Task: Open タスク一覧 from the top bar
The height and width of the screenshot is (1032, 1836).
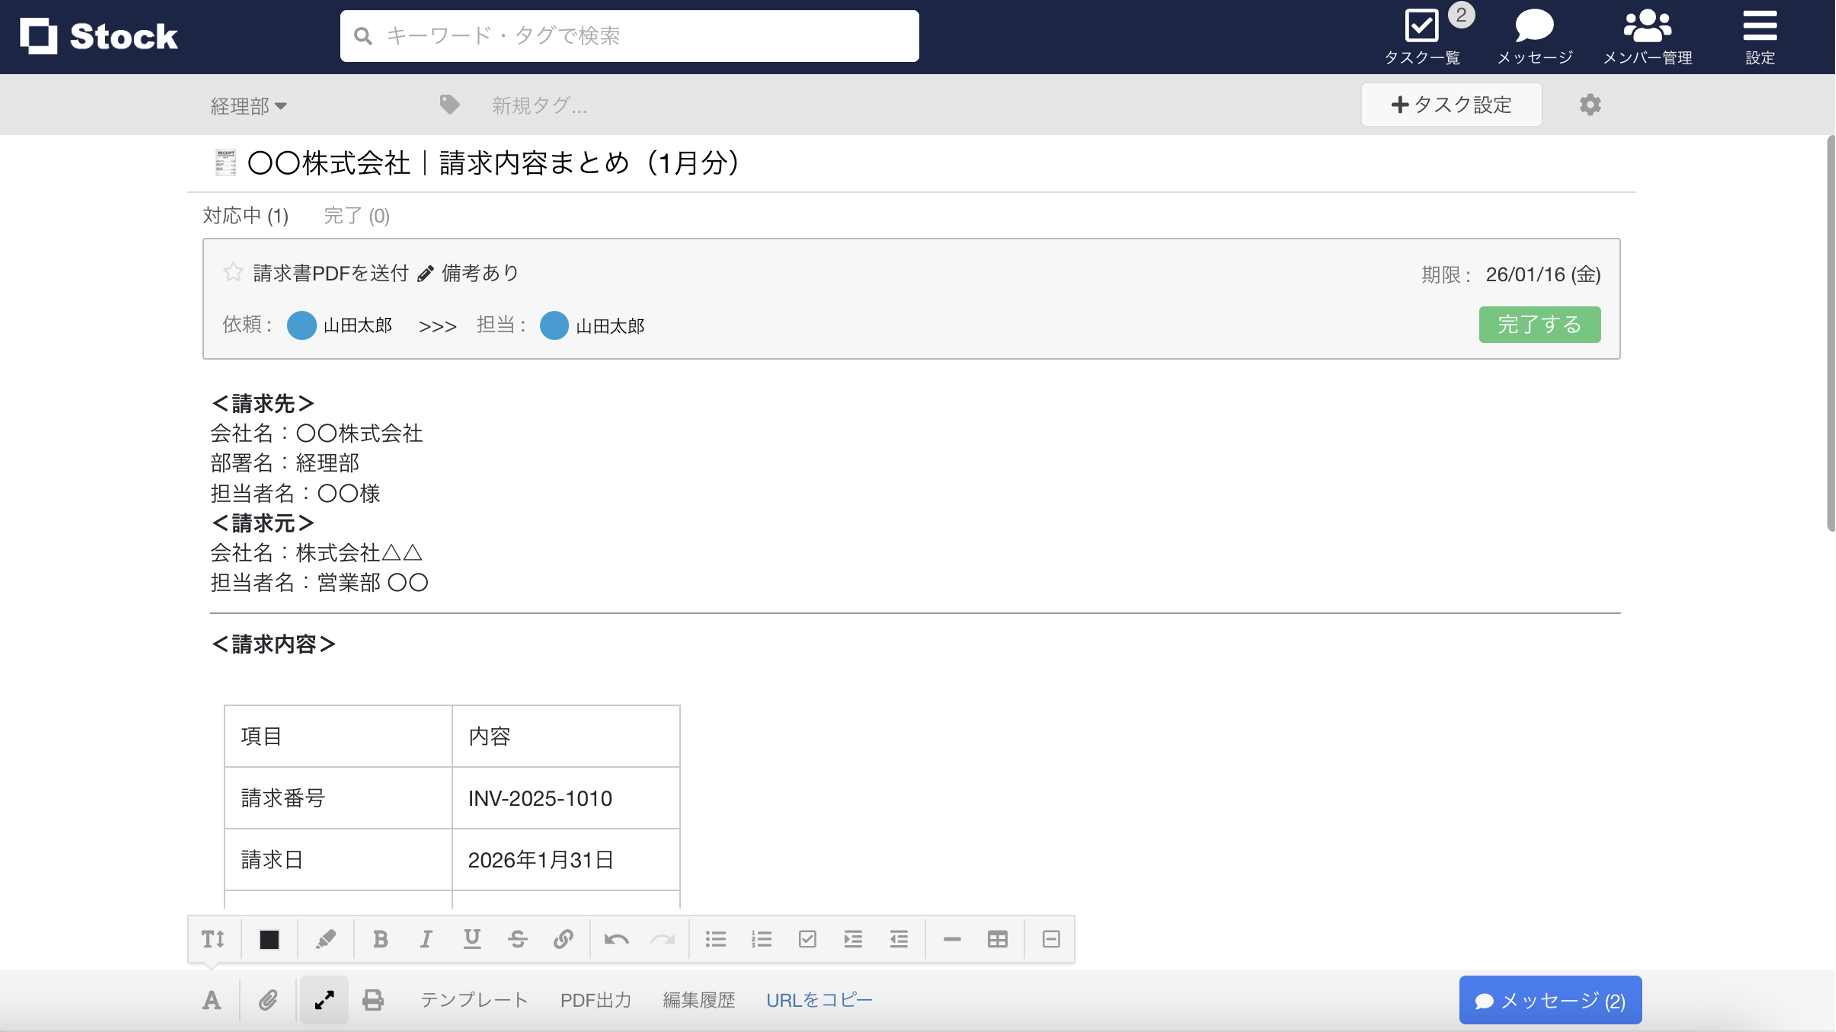Action: click(1421, 36)
